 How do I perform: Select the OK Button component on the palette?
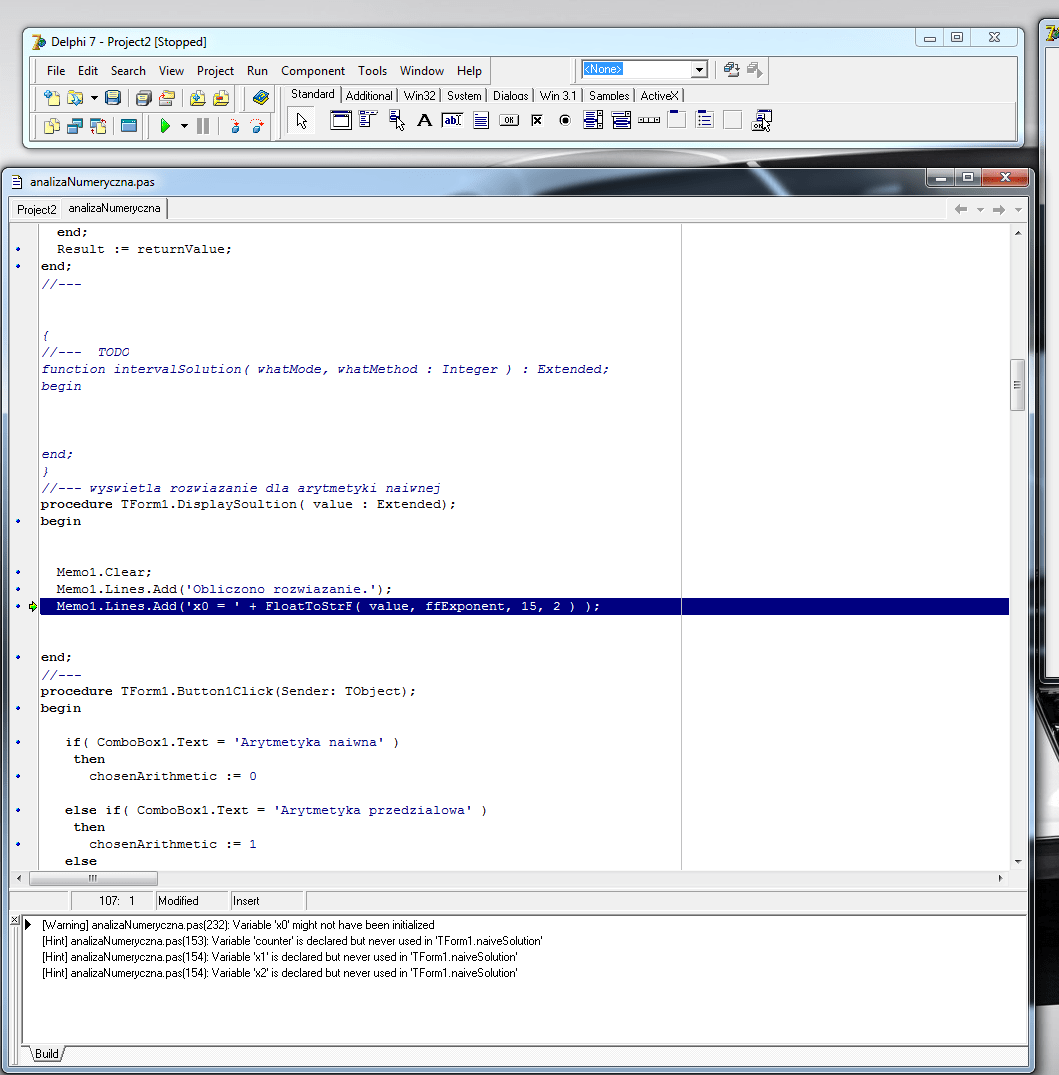[509, 119]
